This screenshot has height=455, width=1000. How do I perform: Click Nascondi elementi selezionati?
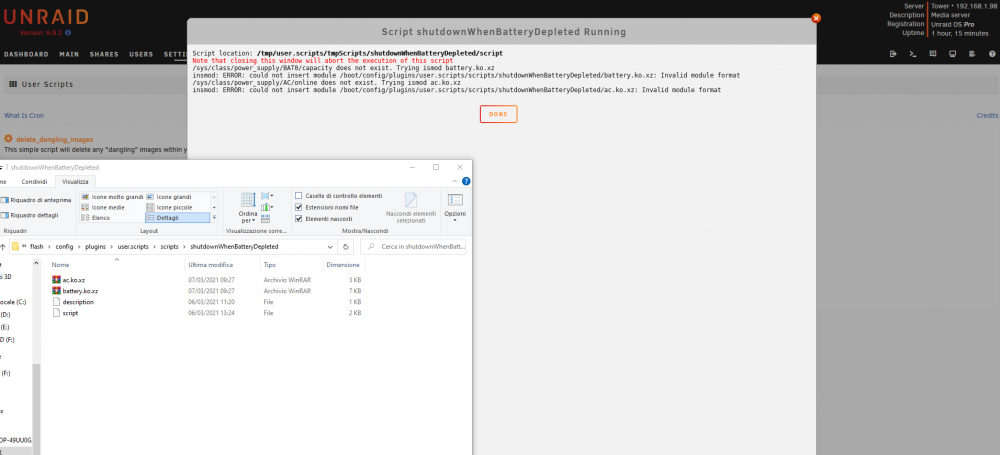pyautogui.click(x=411, y=207)
